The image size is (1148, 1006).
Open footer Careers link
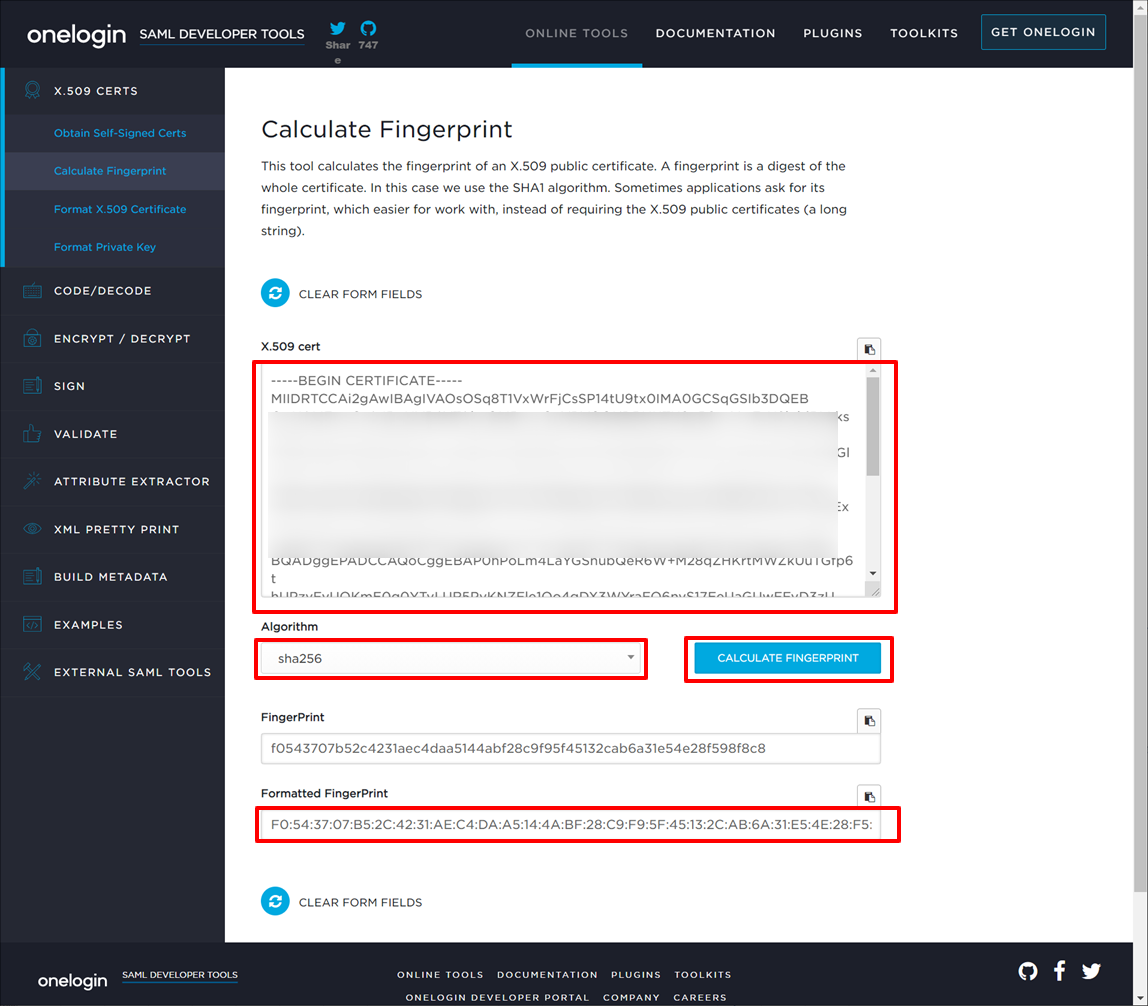pos(700,997)
